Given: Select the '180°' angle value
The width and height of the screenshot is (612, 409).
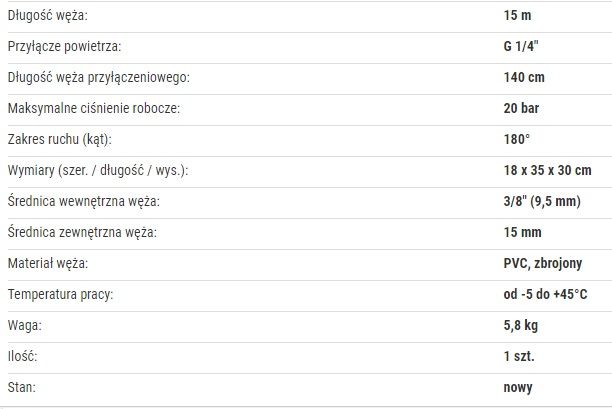Looking at the screenshot, I should (517, 139).
